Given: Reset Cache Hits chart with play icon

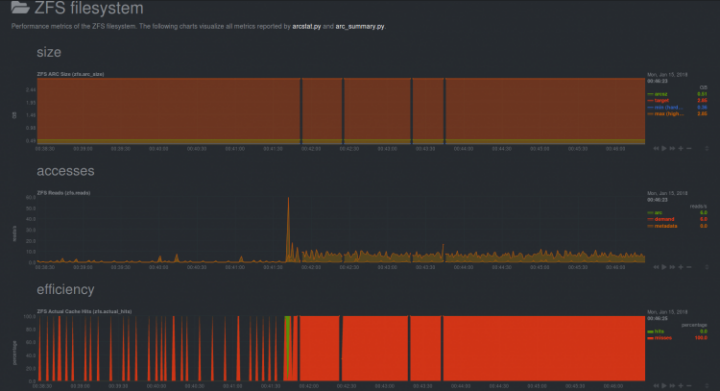Looking at the screenshot, I should coord(664,385).
